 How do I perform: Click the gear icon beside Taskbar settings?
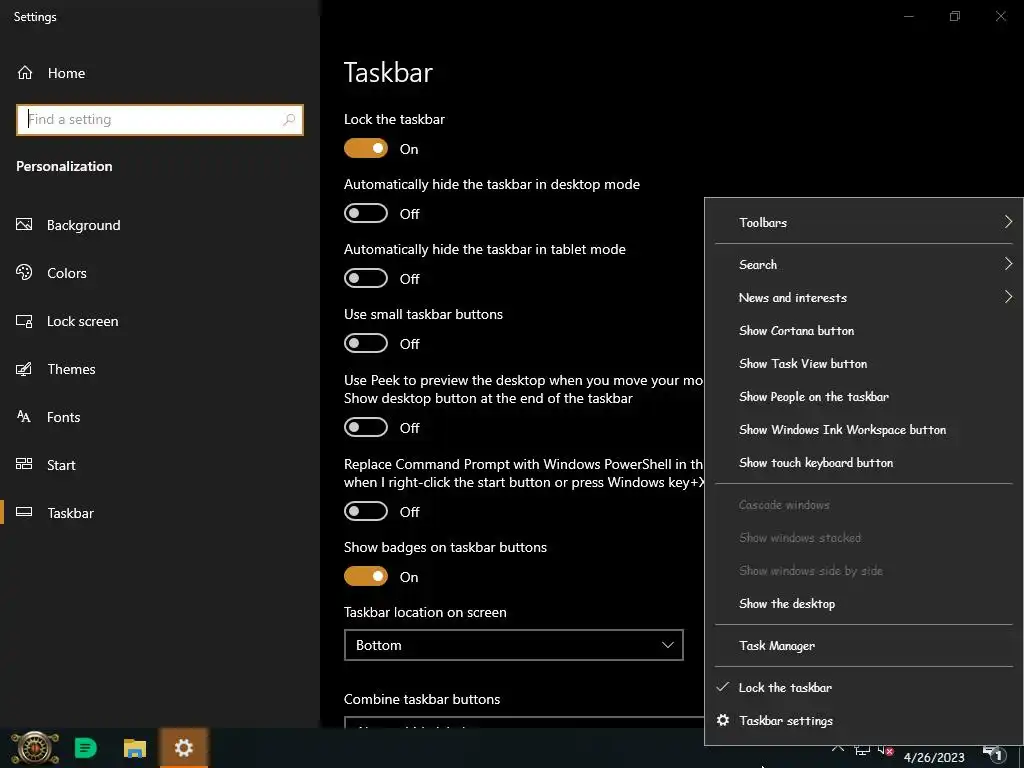[x=722, y=720]
